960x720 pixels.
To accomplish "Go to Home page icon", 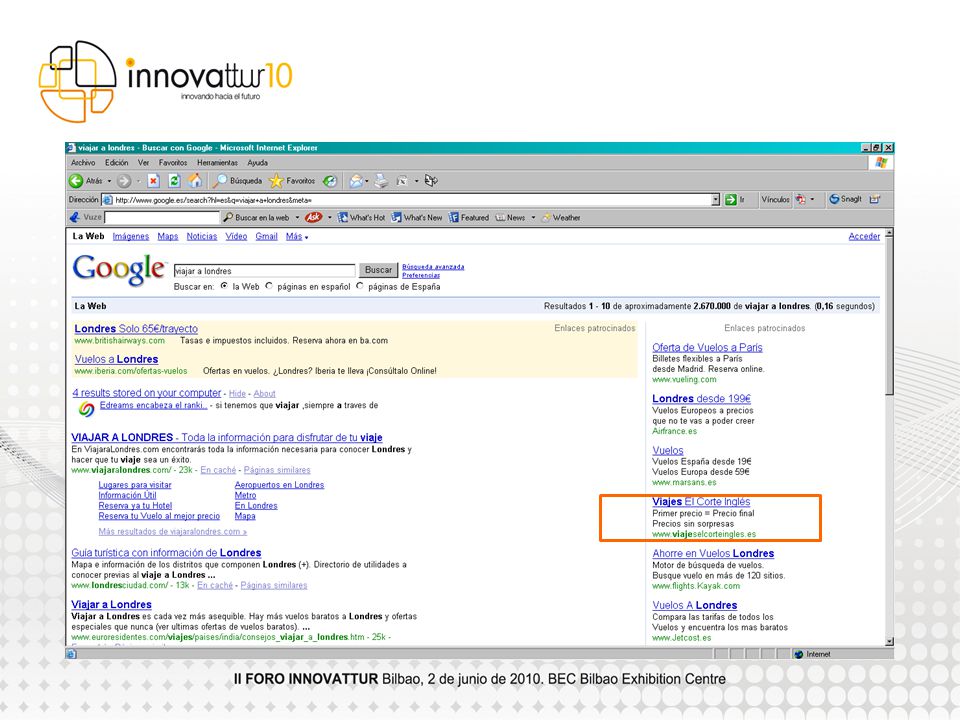I will click(195, 181).
